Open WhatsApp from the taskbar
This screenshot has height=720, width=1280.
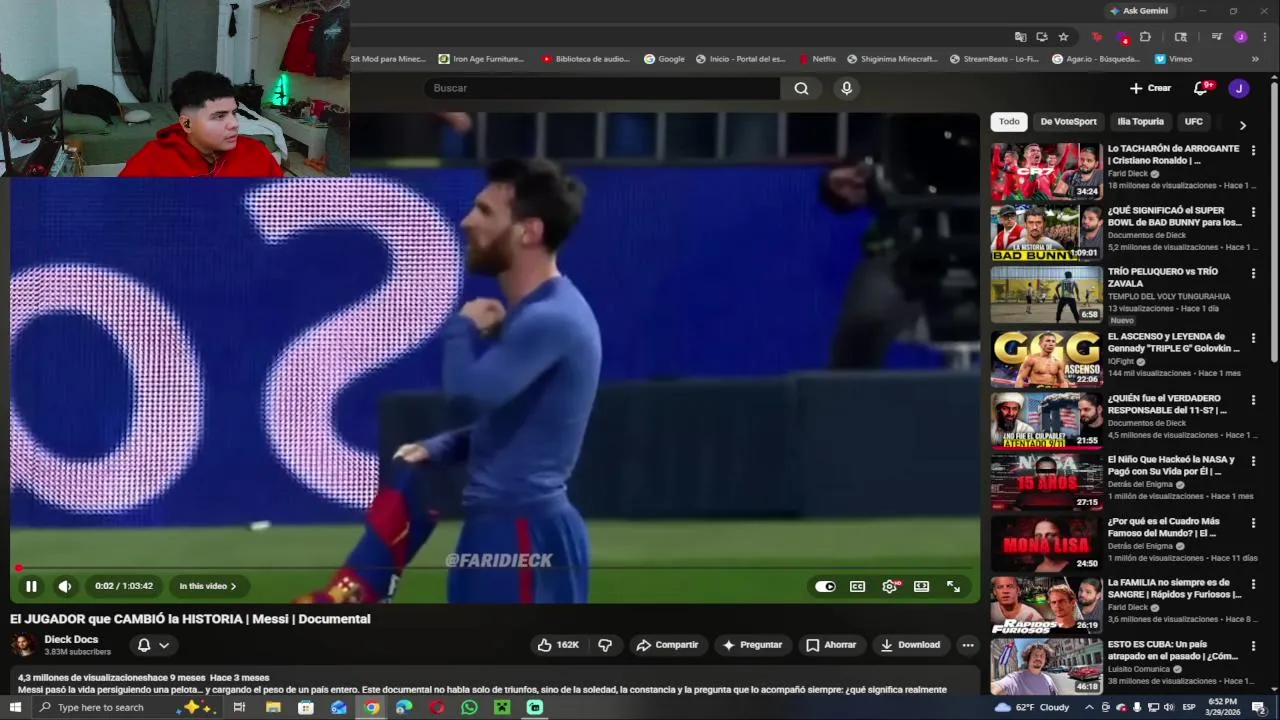click(469, 707)
